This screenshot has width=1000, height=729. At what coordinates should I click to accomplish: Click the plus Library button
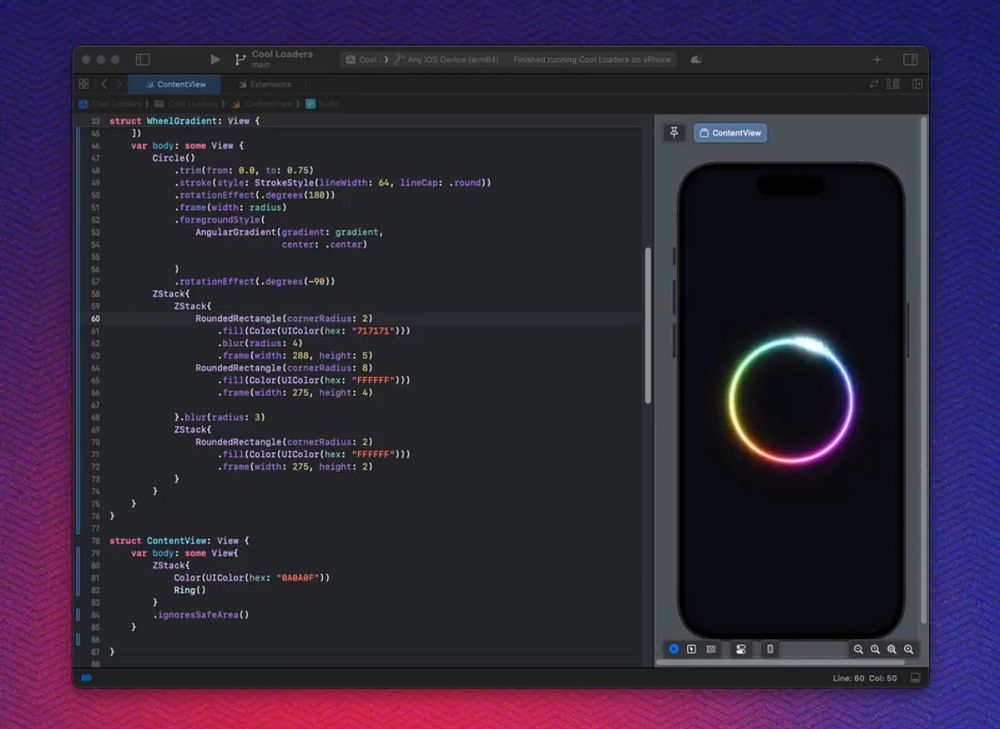(877, 59)
